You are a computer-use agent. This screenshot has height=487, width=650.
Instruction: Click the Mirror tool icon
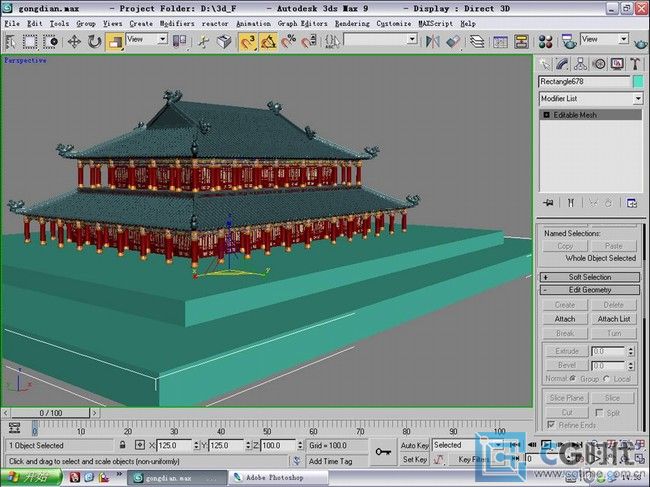[433, 41]
